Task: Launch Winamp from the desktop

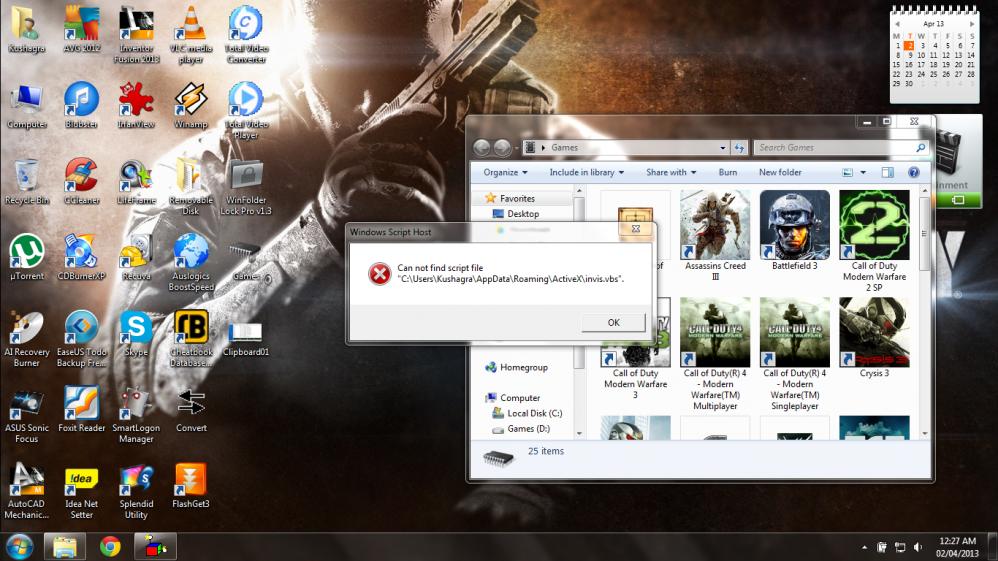Action: 191,106
